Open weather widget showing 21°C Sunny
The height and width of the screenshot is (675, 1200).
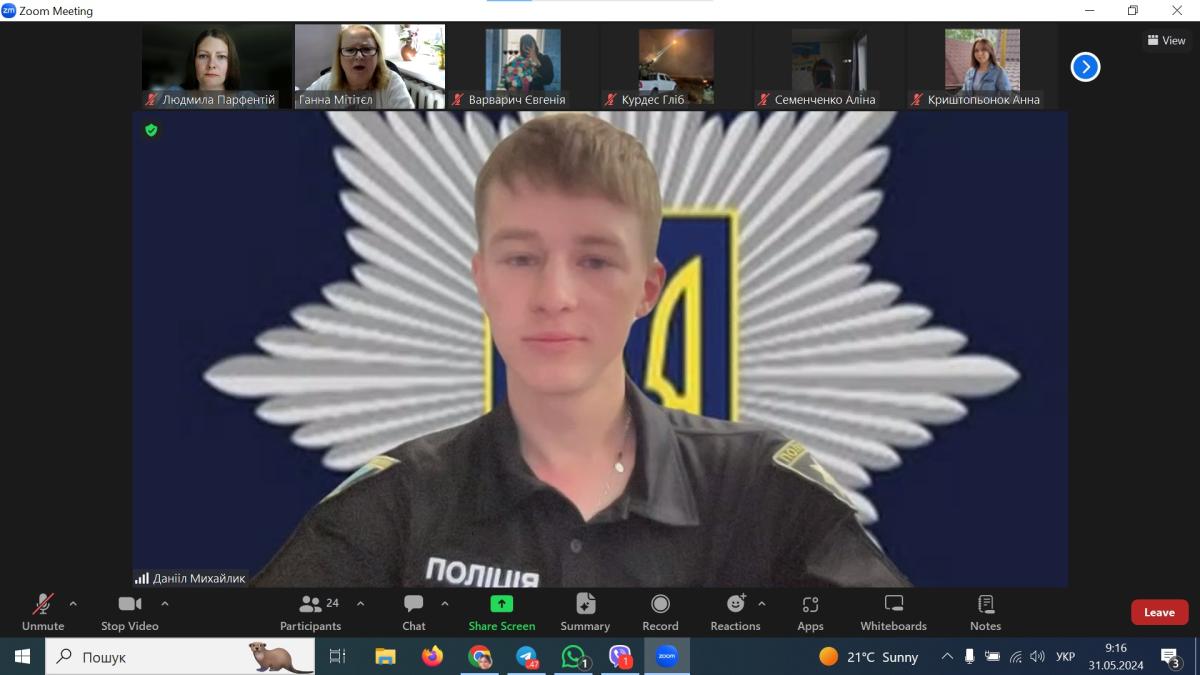[x=868, y=656]
